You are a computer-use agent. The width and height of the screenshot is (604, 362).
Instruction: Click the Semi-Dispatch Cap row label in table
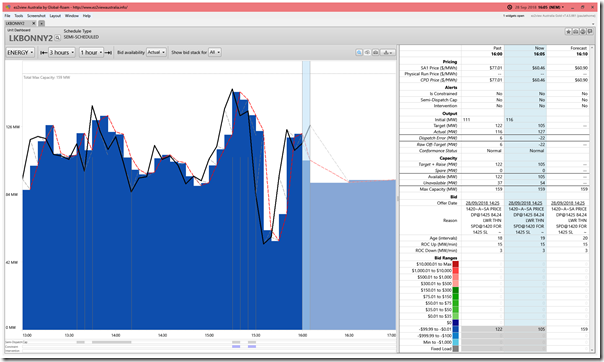[438, 100]
